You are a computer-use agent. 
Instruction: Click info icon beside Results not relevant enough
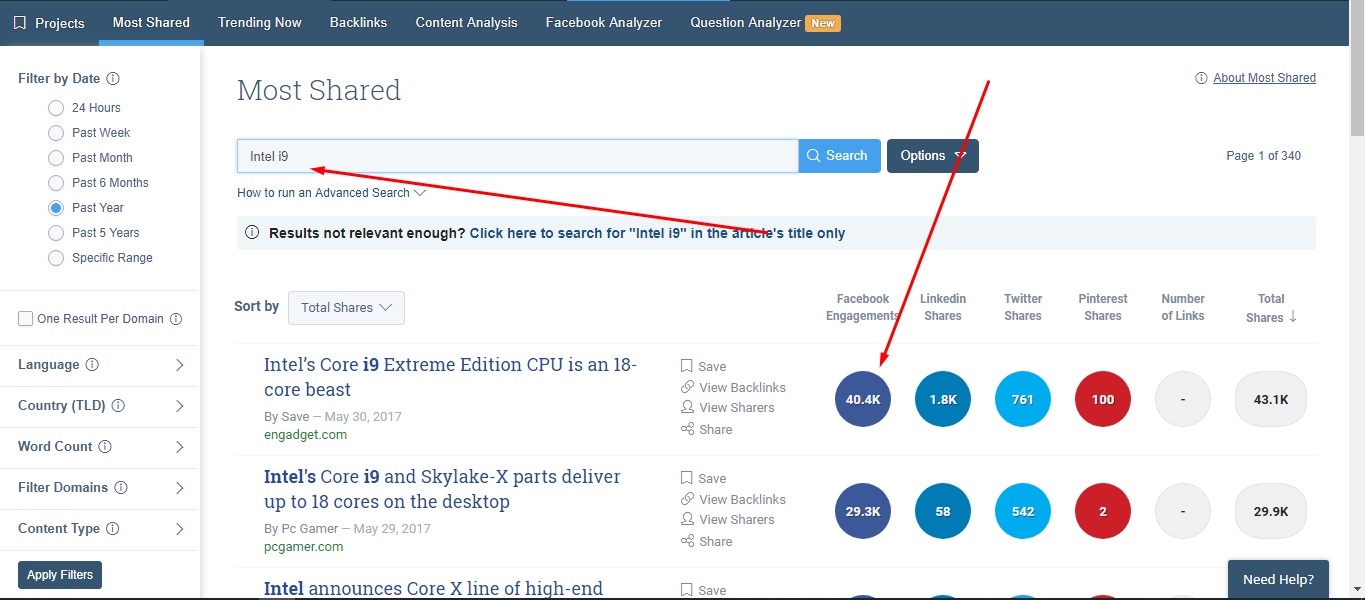pos(254,233)
